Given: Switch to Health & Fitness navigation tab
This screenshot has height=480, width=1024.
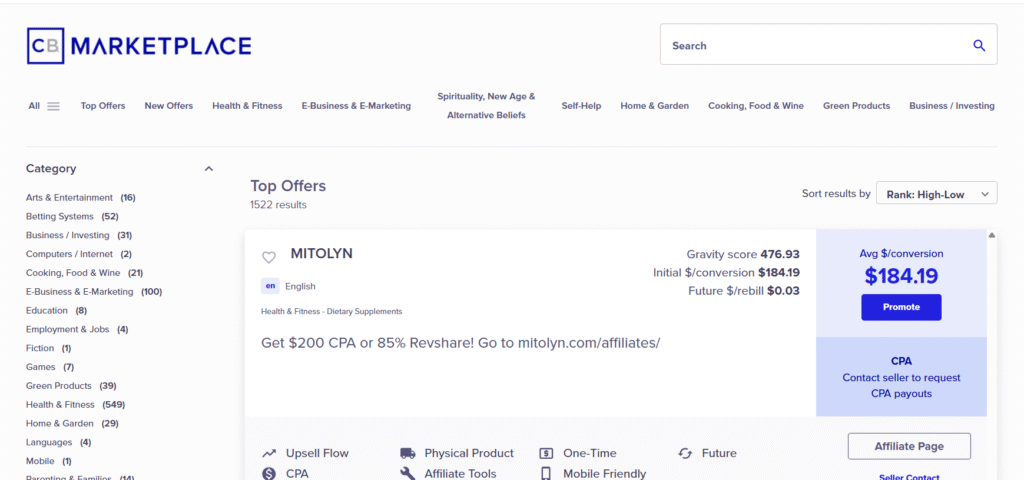Looking at the screenshot, I should [x=247, y=106].
